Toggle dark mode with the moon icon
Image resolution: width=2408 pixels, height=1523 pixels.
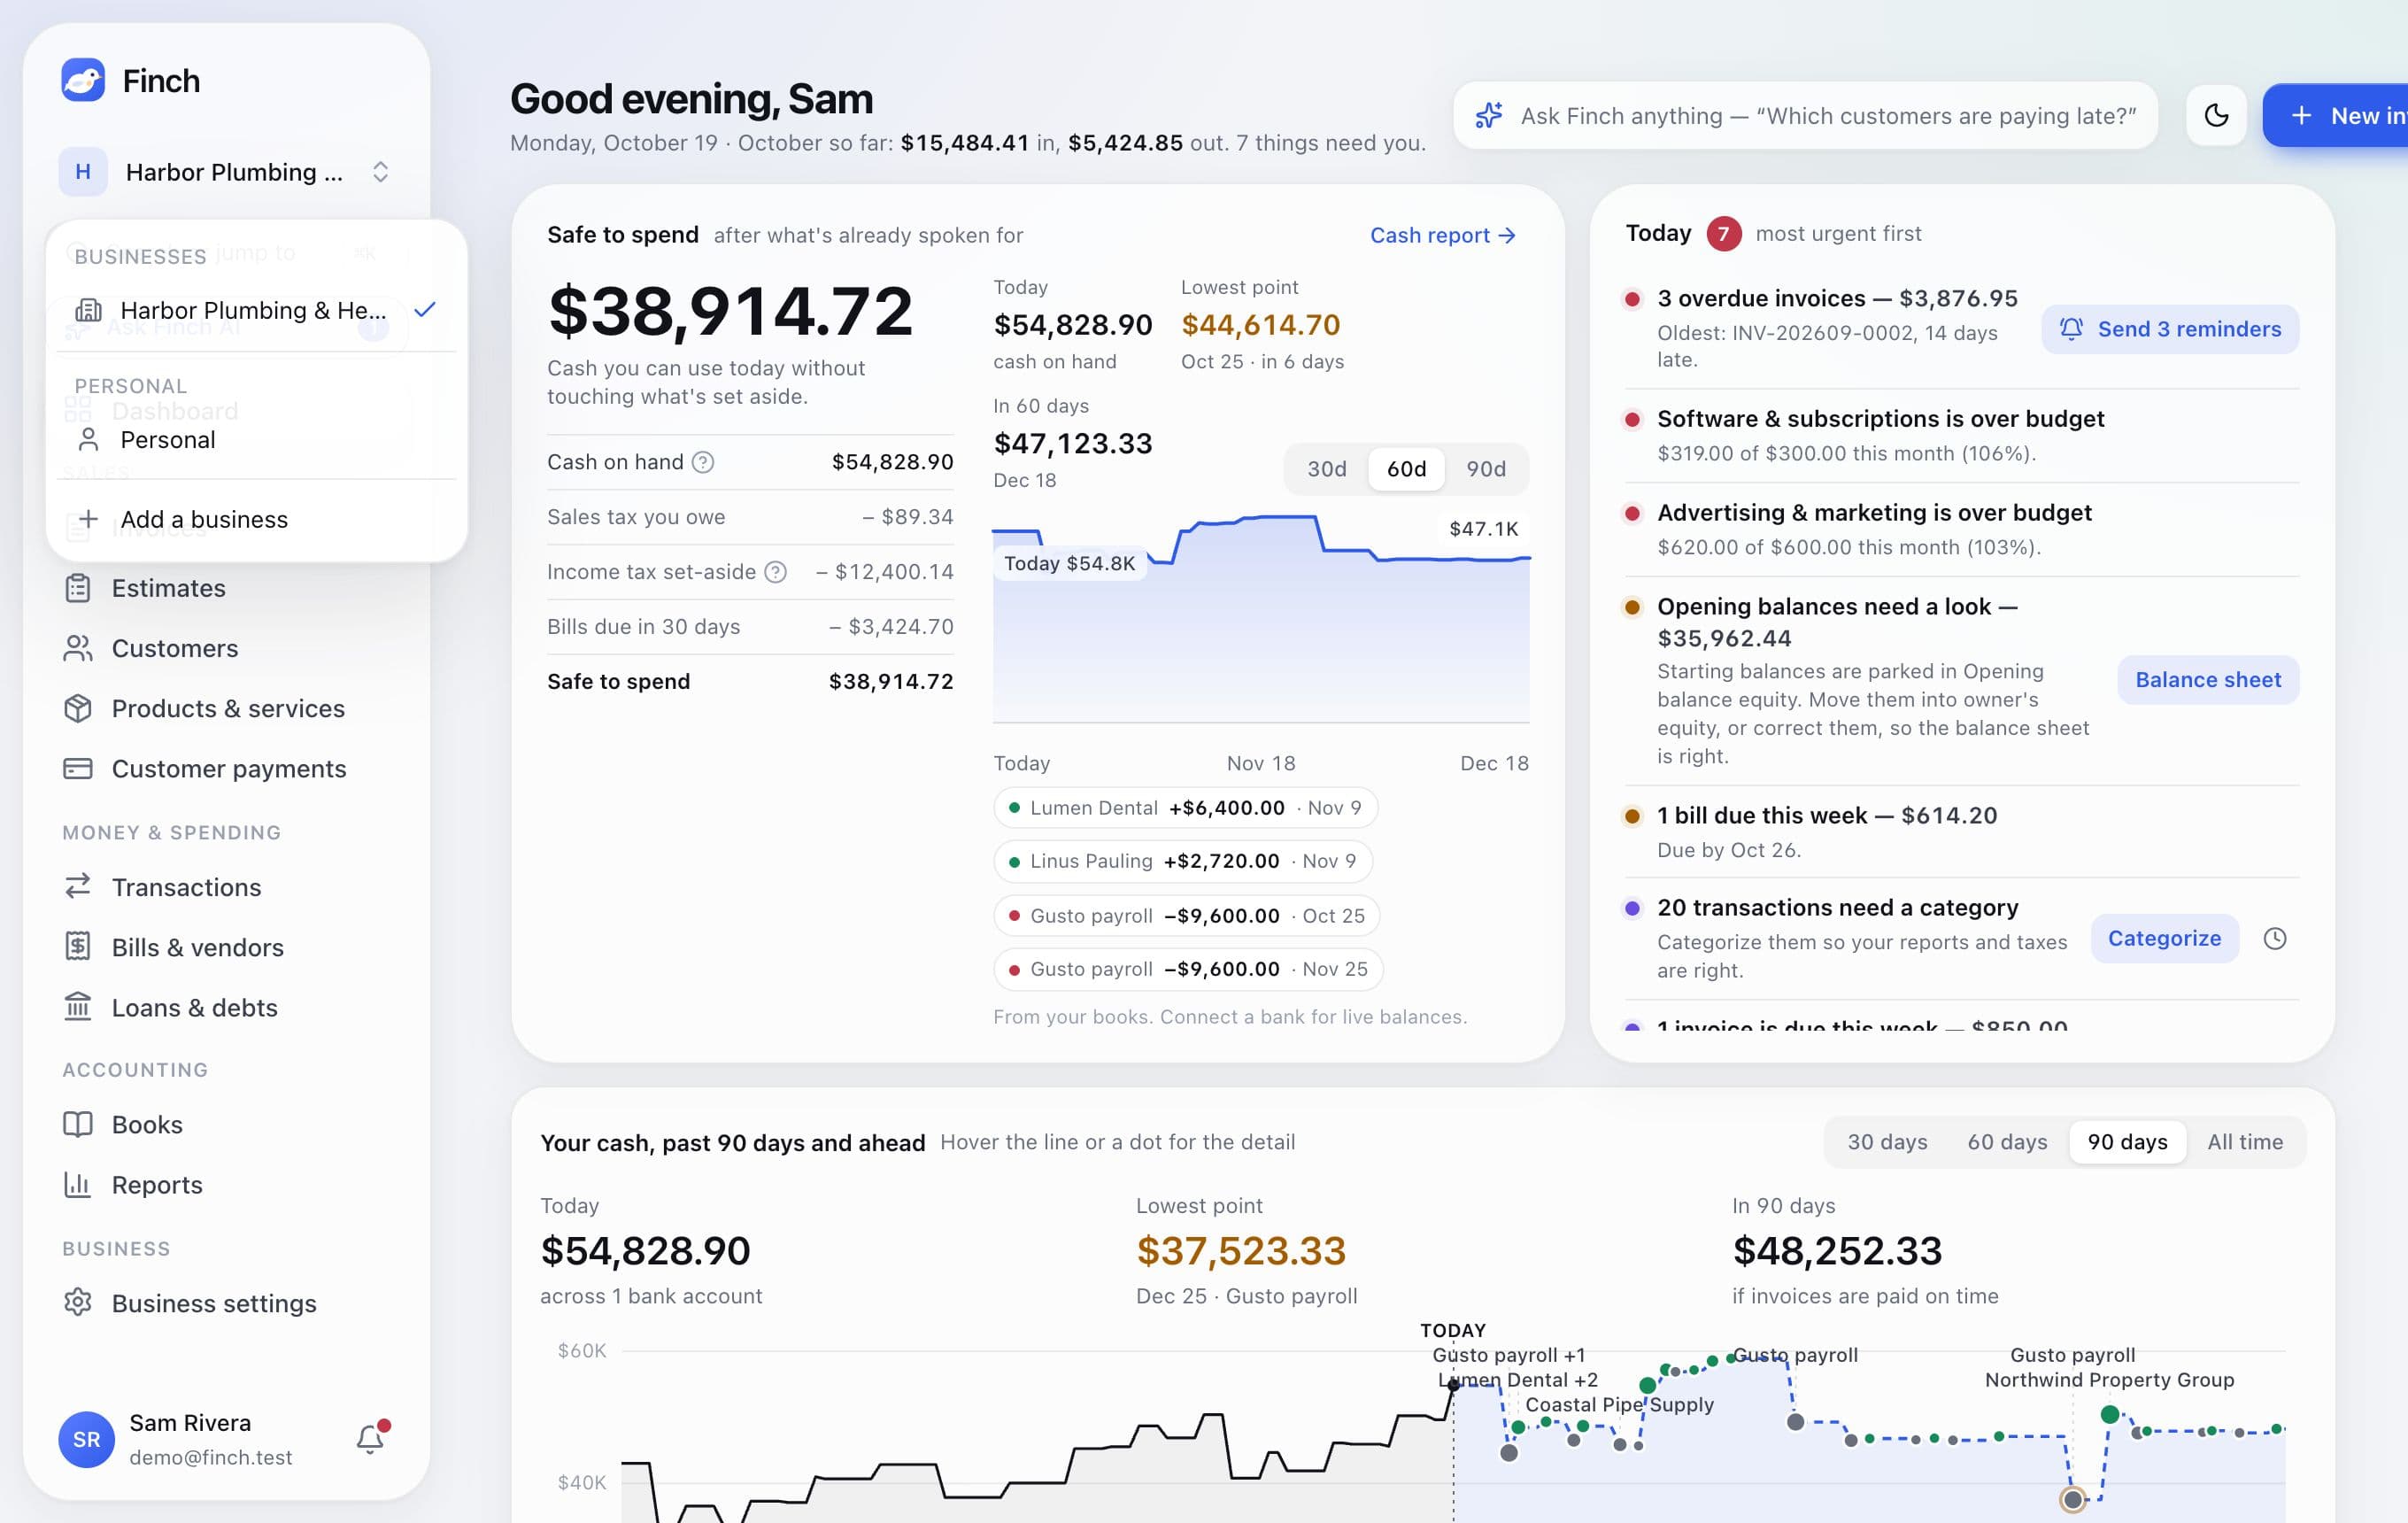[x=2216, y=116]
